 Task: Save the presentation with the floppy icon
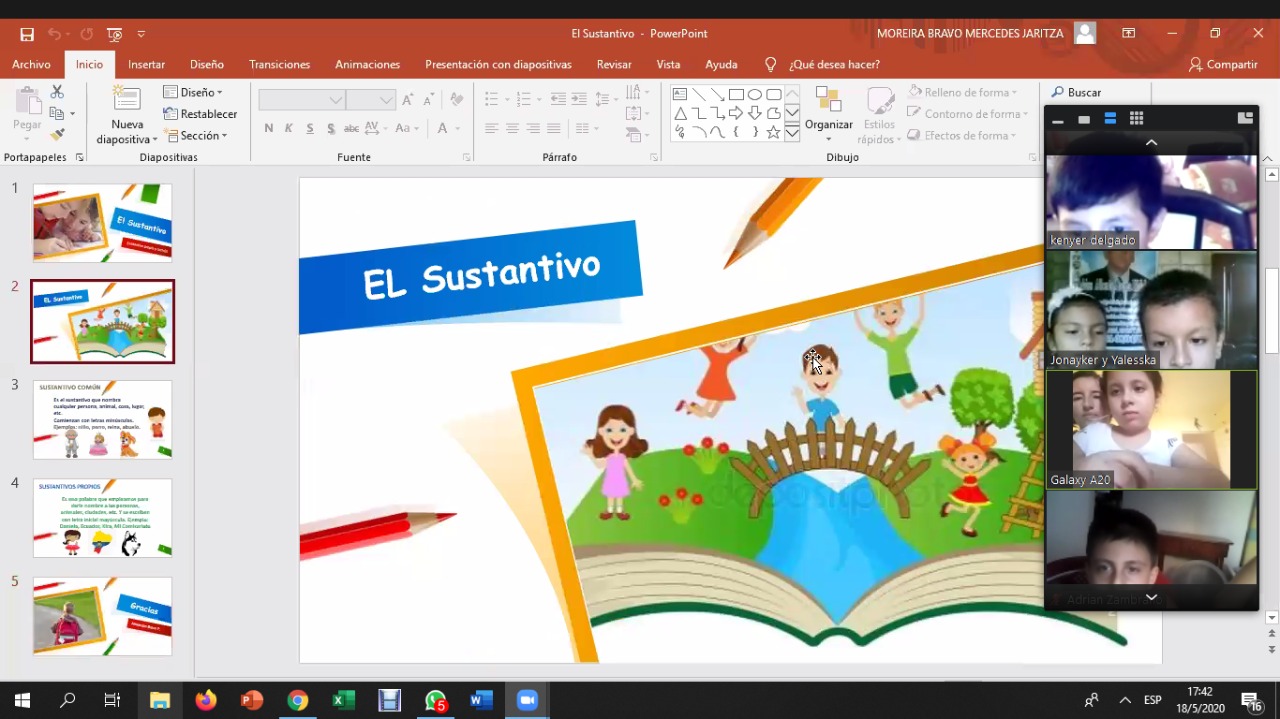coord(27,34)
